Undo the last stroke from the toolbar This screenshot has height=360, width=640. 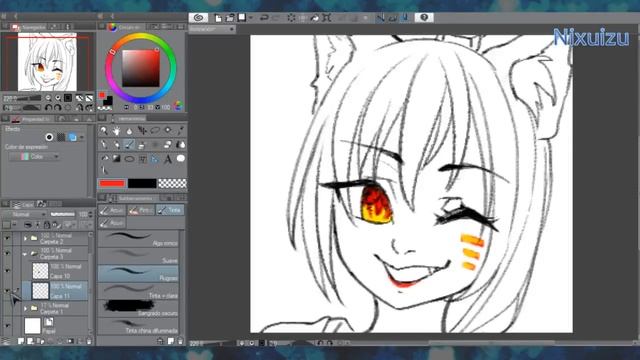[264, 18]
